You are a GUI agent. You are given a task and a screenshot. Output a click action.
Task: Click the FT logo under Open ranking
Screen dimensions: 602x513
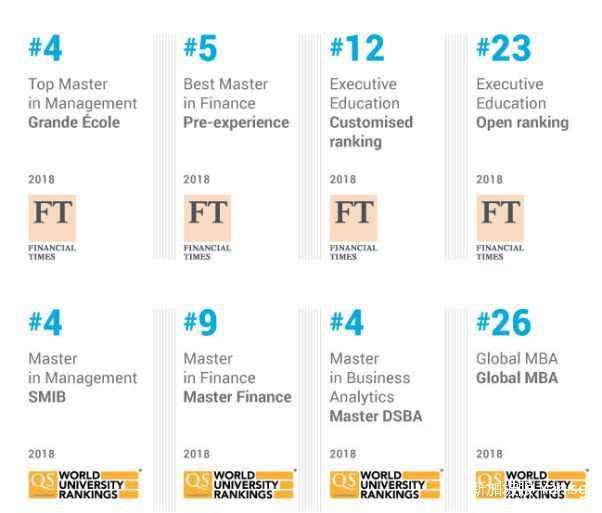click(500, 226)
